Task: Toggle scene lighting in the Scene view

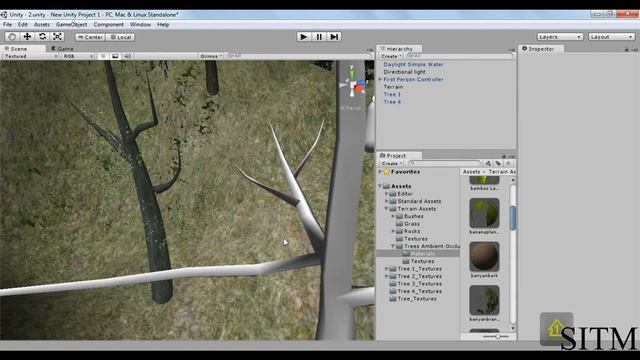Action: point(103,56)
